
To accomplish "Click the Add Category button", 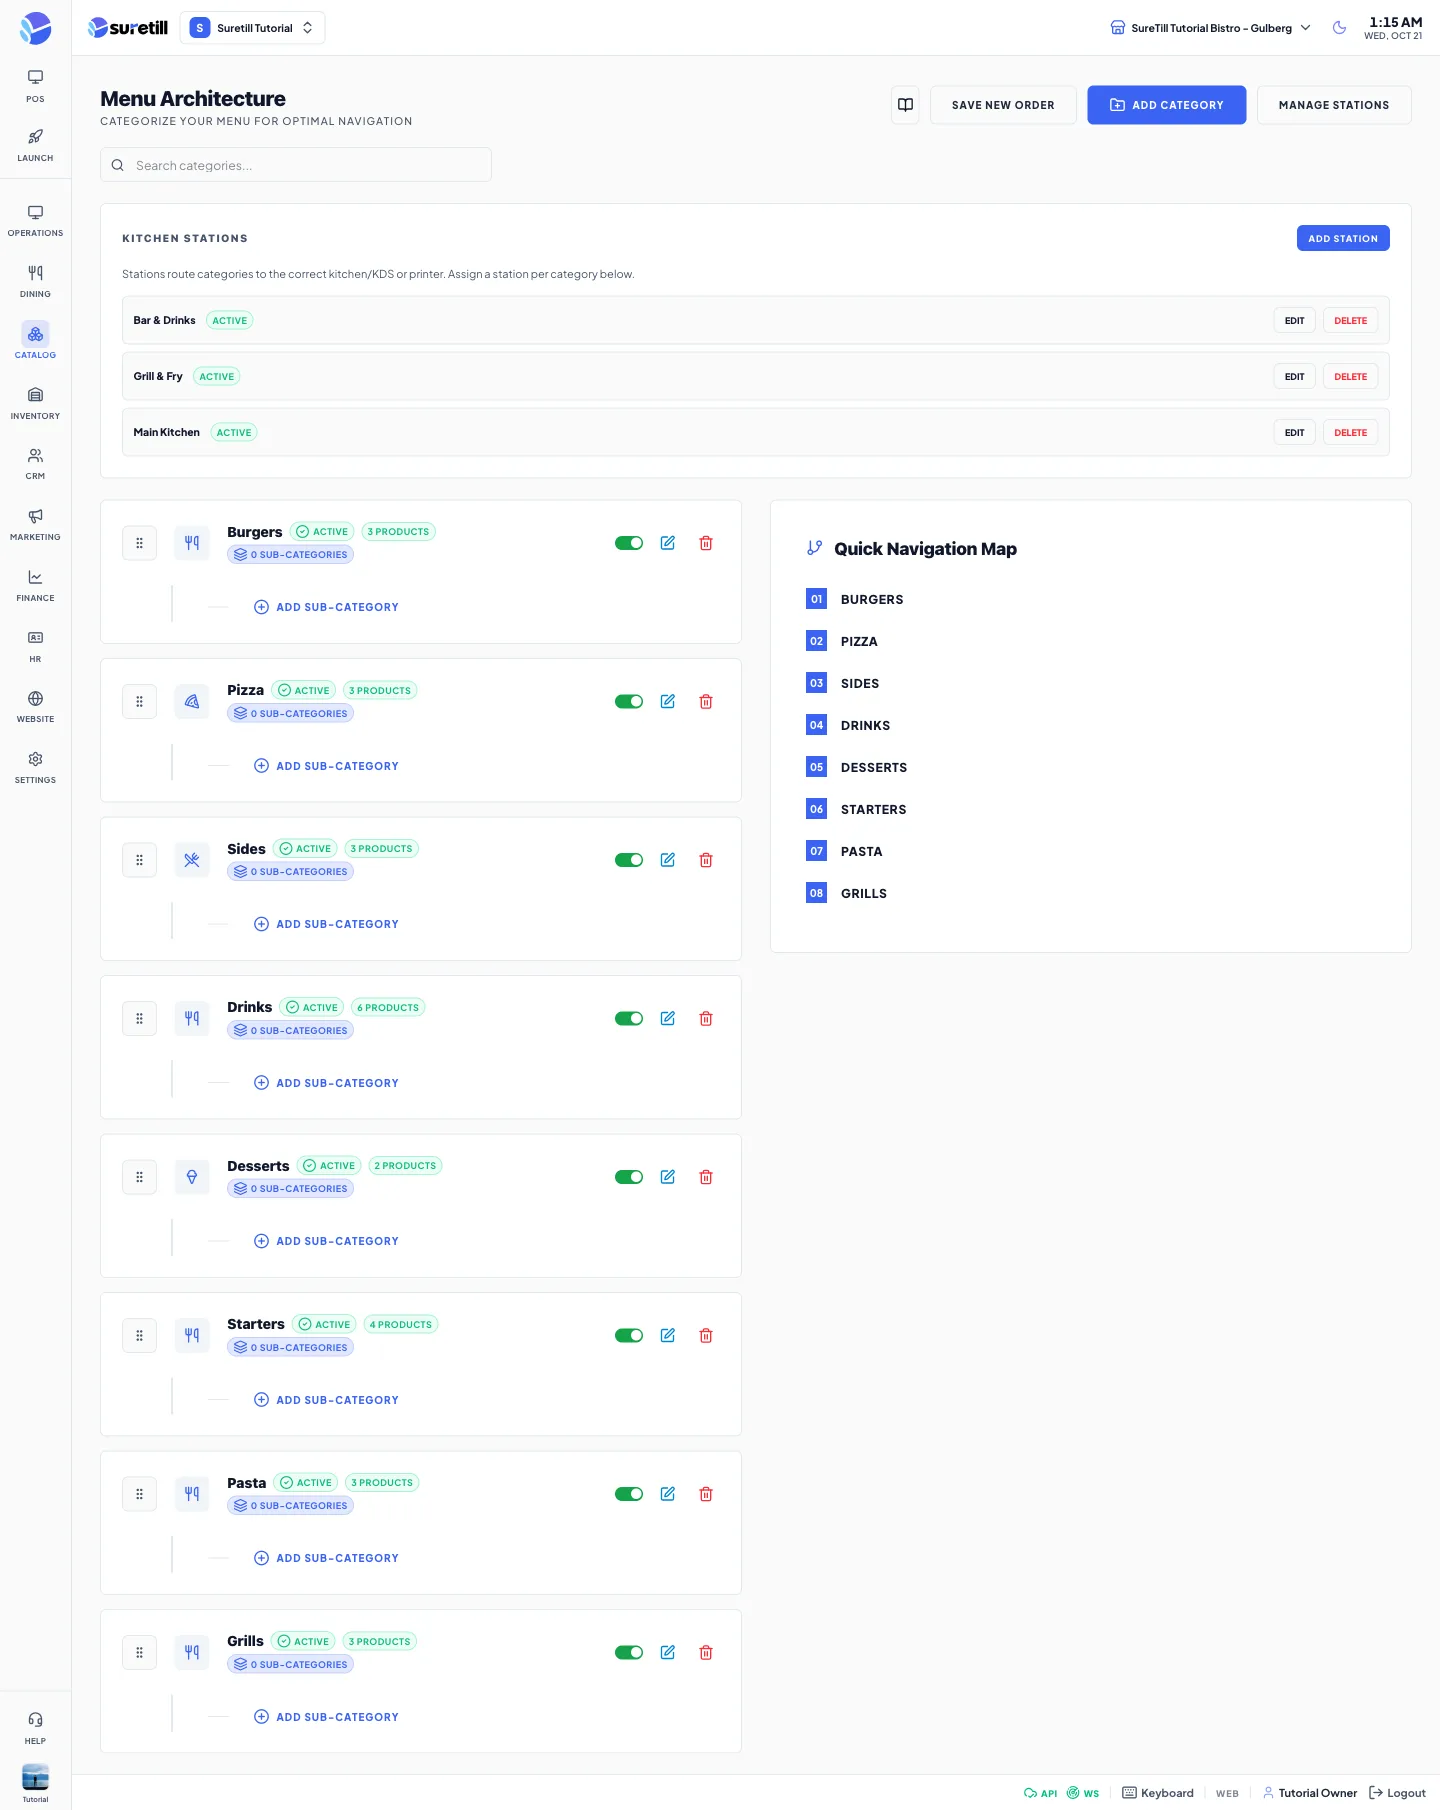I will [1167, 105].
